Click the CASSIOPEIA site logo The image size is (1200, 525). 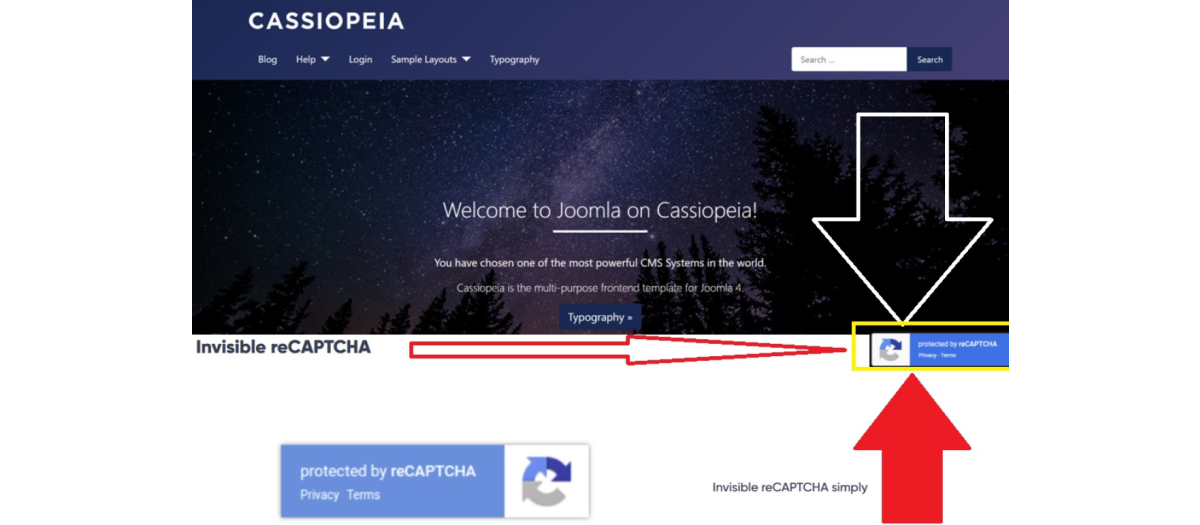(326, 21)
